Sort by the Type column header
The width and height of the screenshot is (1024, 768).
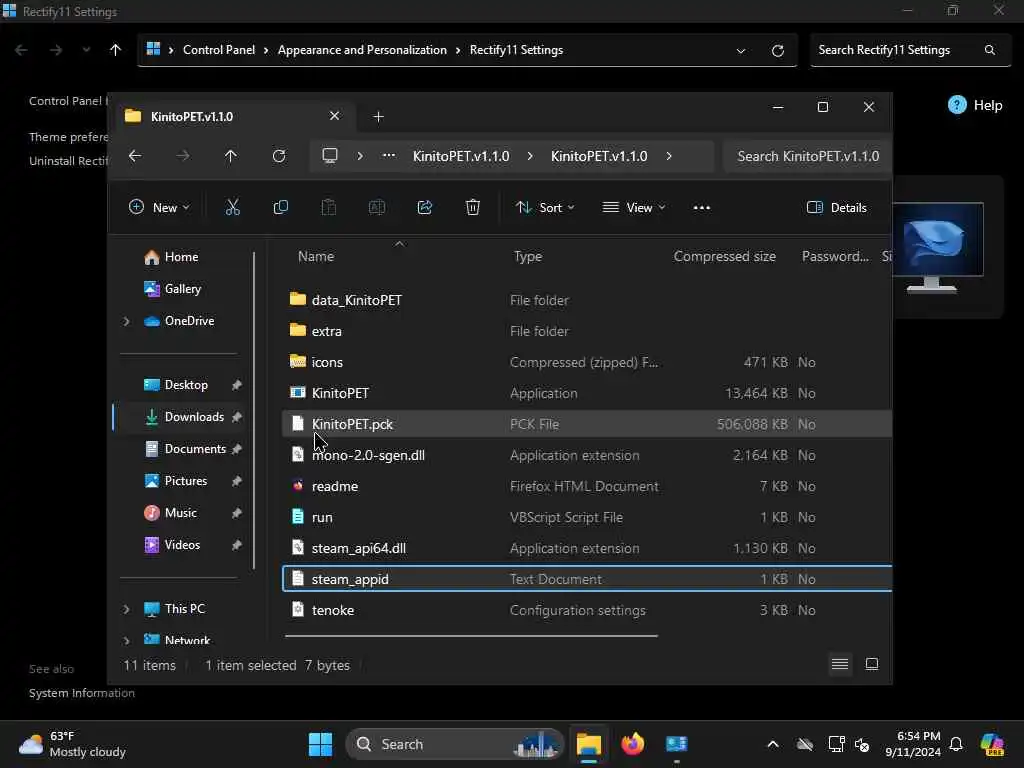click(528, 257)
